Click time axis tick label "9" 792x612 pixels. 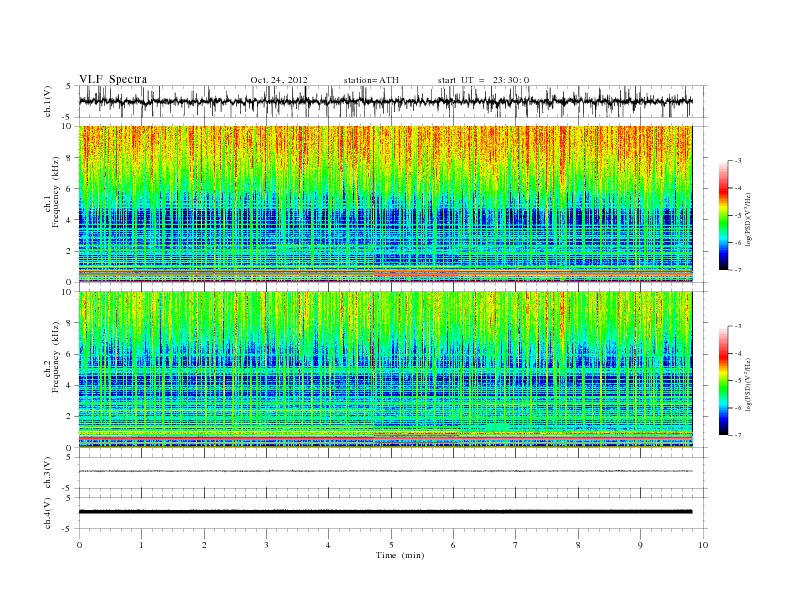point(640,545)
